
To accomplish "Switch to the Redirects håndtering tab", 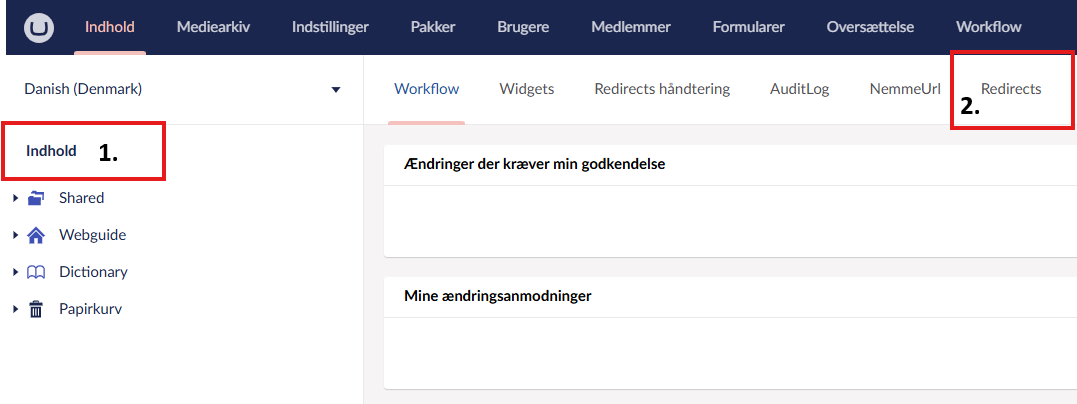I will click(662, 89).
